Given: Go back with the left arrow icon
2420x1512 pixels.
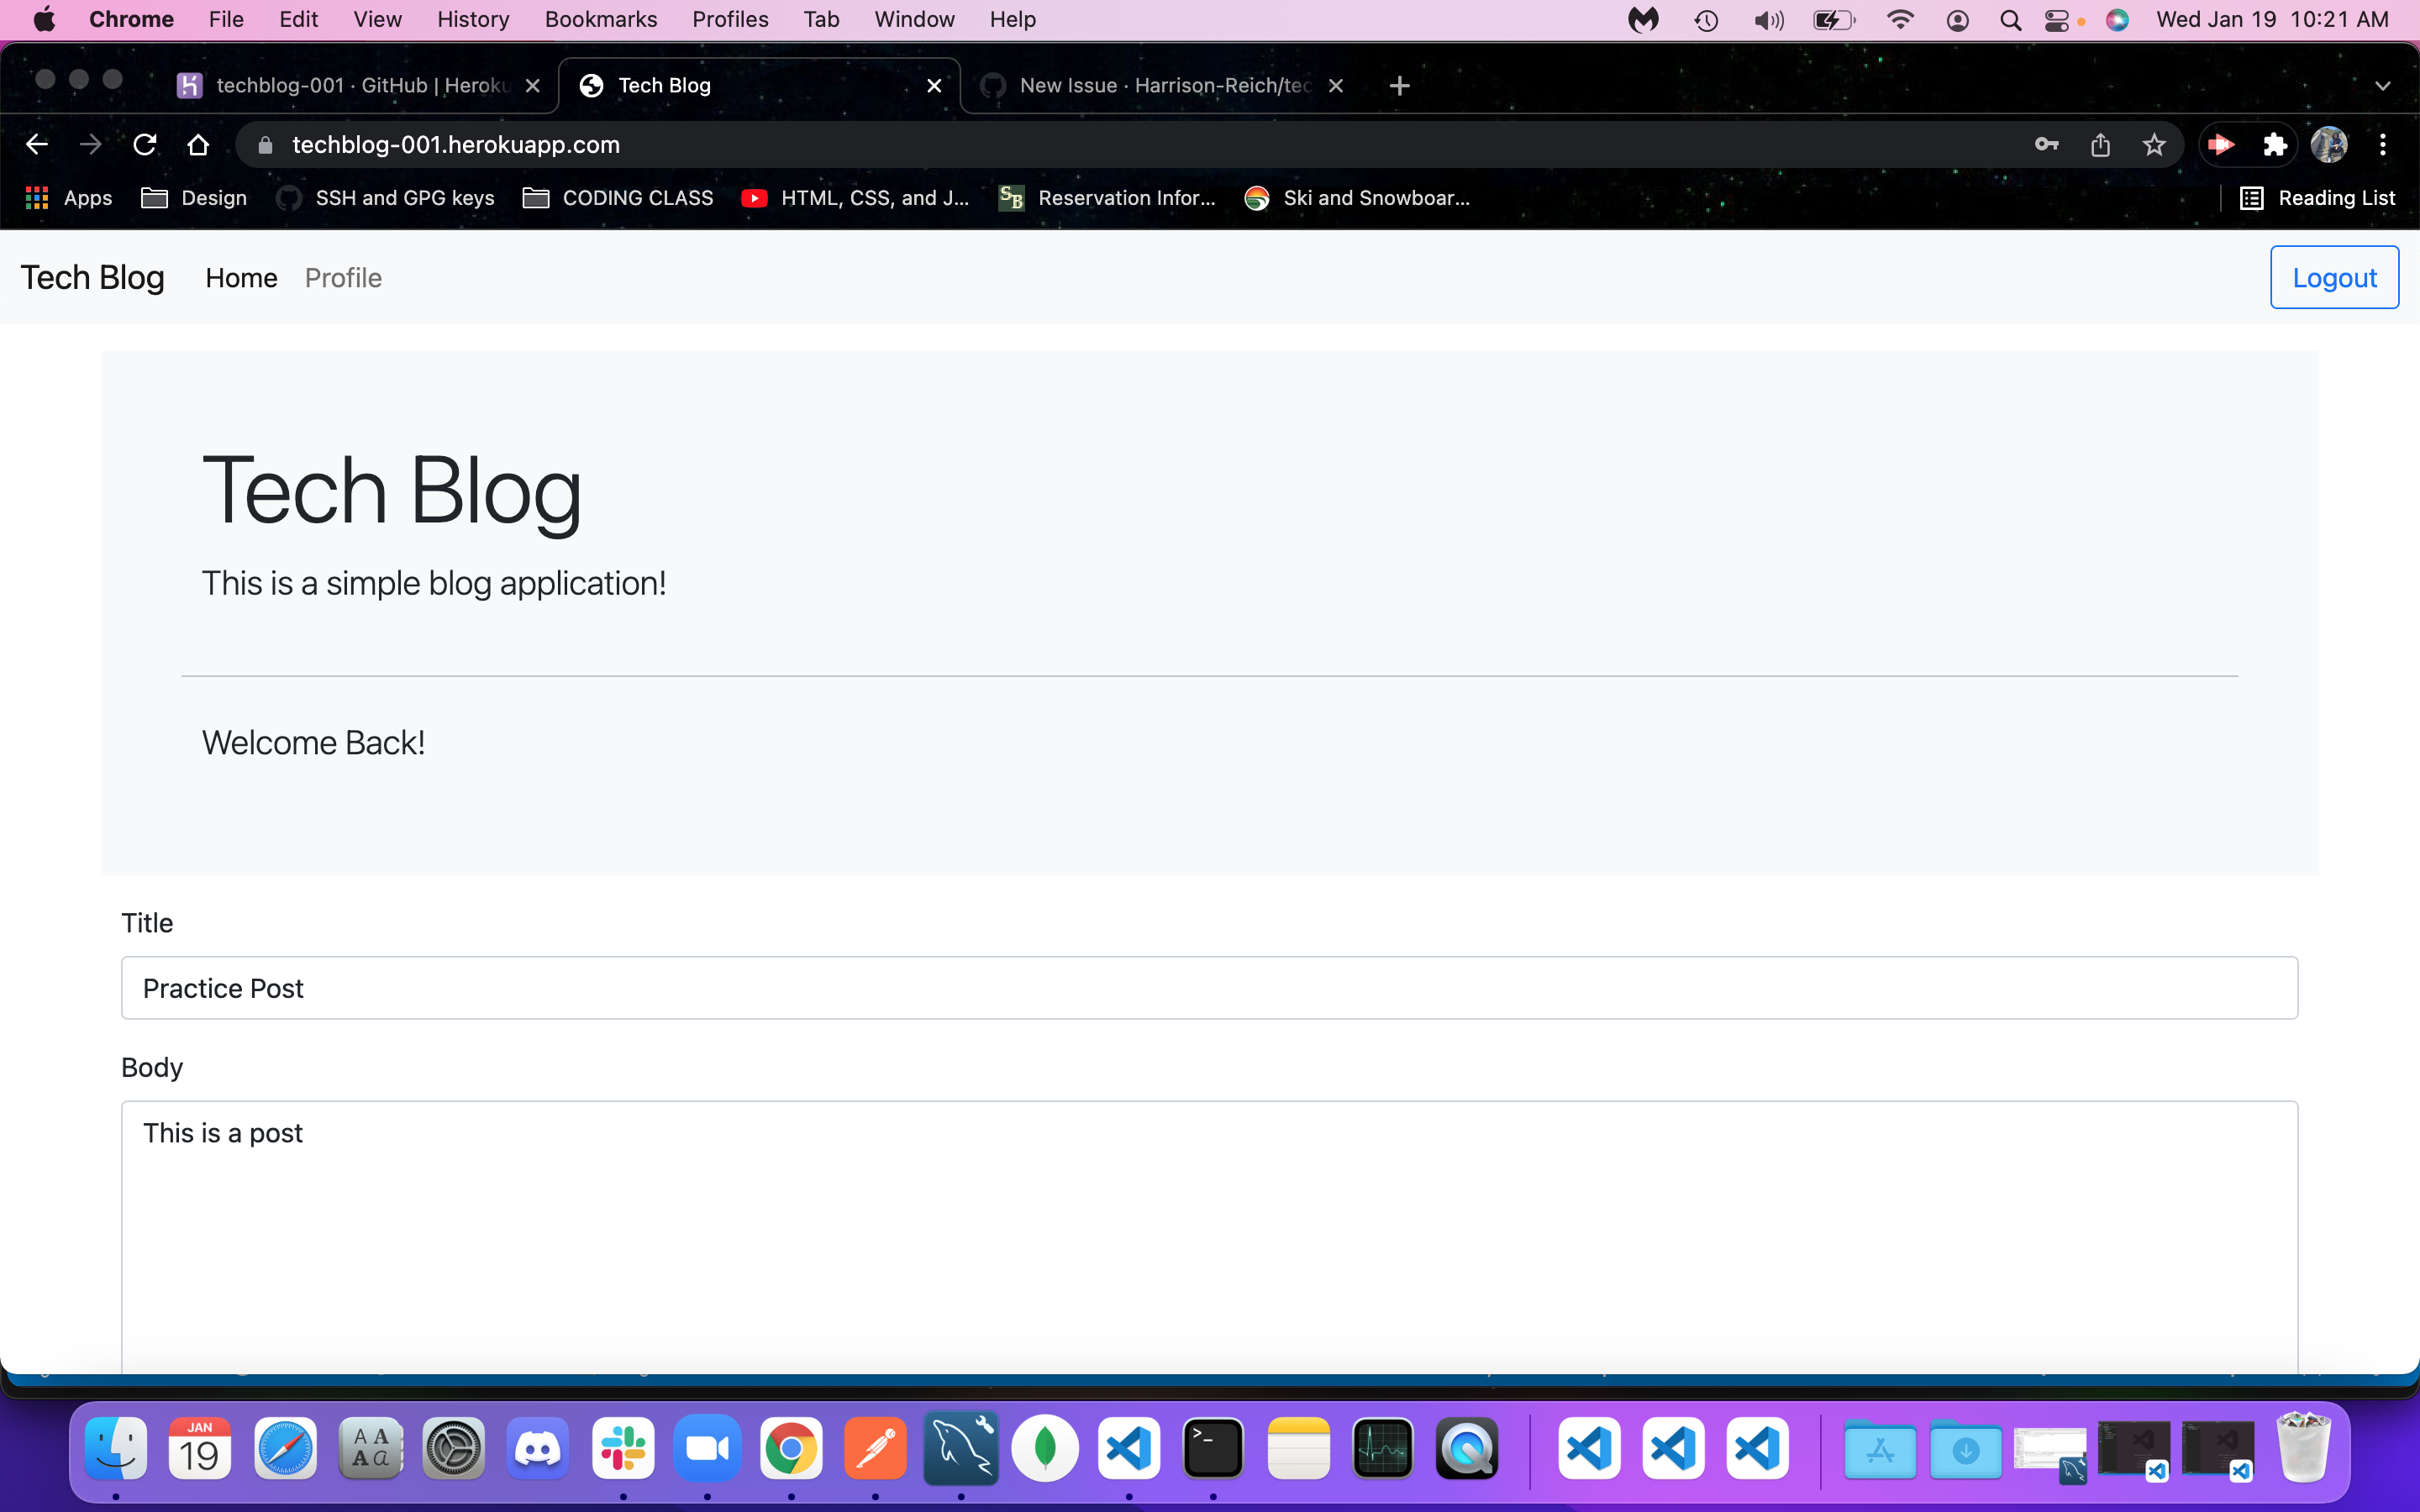Looking at the screenshot, I should tap(37, 145).
